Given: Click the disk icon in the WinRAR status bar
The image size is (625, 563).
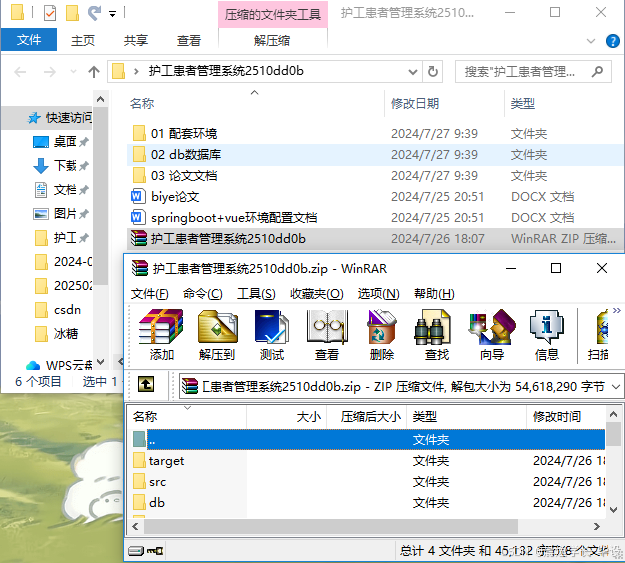Looking at the screenshot, I should (x=136, y=551).
